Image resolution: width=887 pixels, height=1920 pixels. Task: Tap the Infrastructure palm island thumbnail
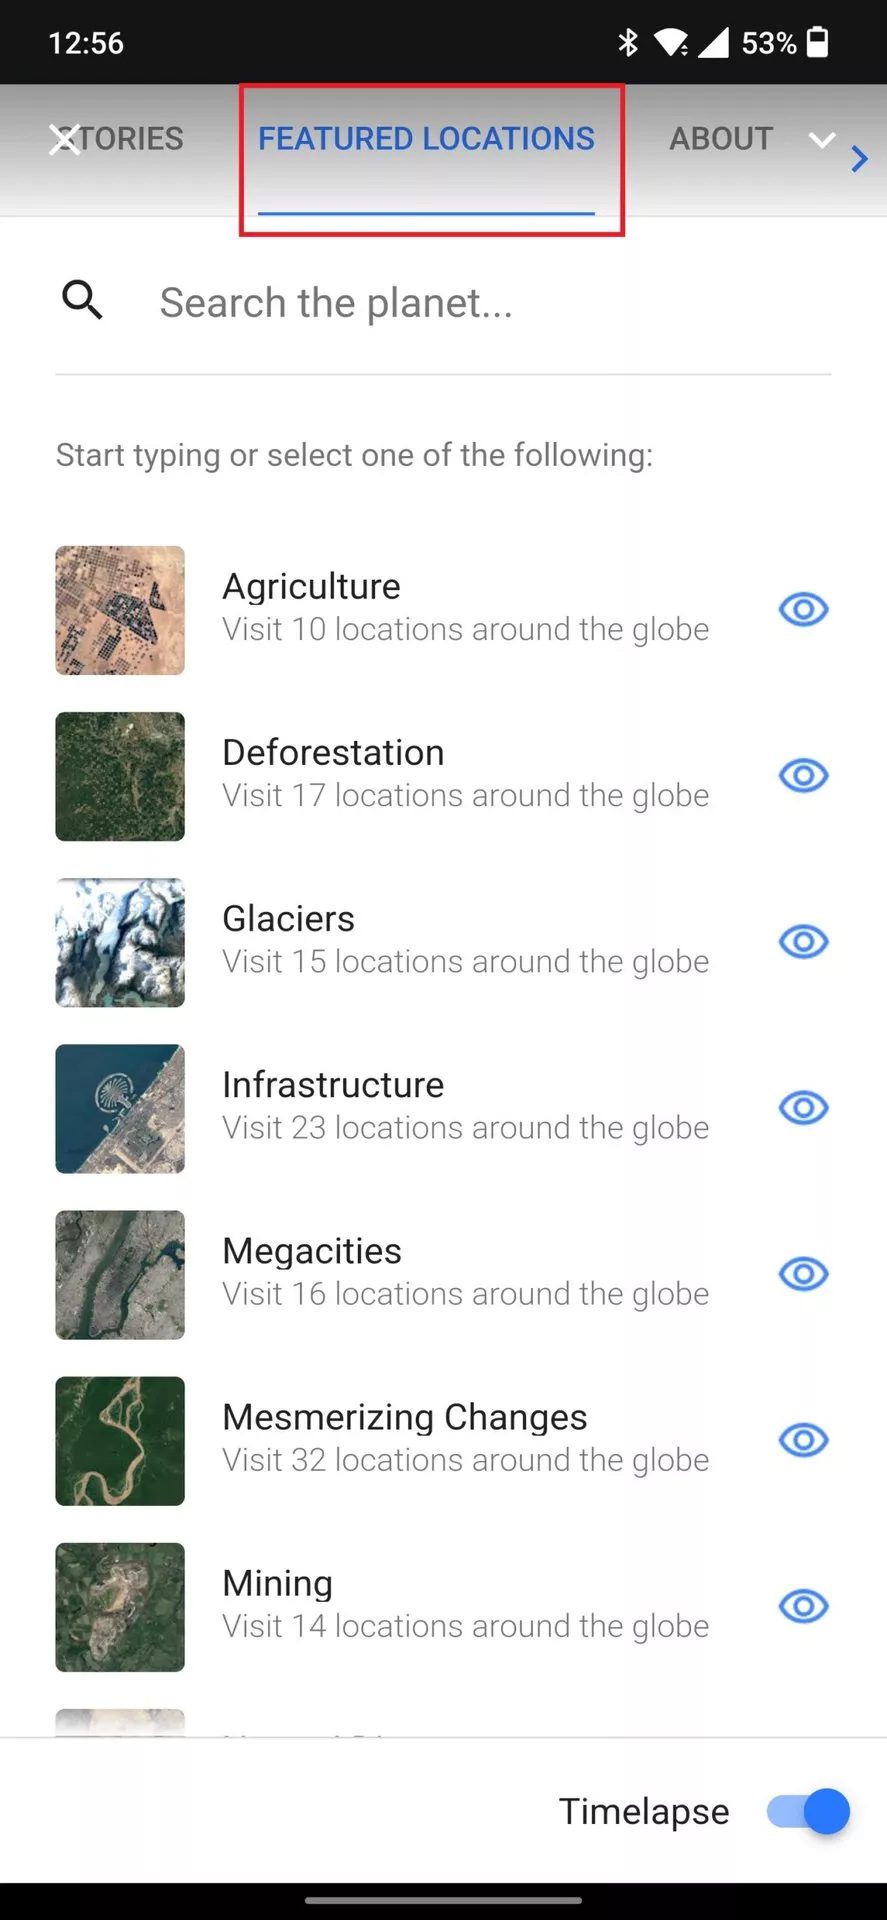coord(120,1108)
